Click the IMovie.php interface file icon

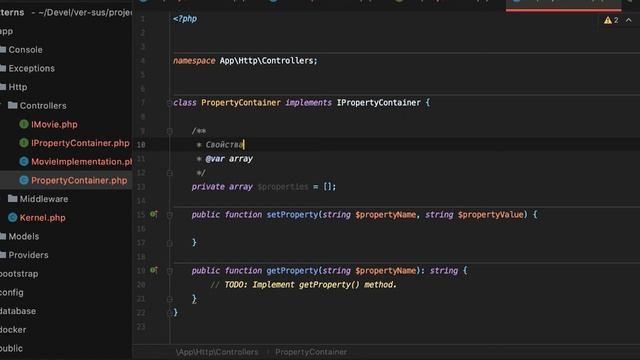click(x=24, y=124)
